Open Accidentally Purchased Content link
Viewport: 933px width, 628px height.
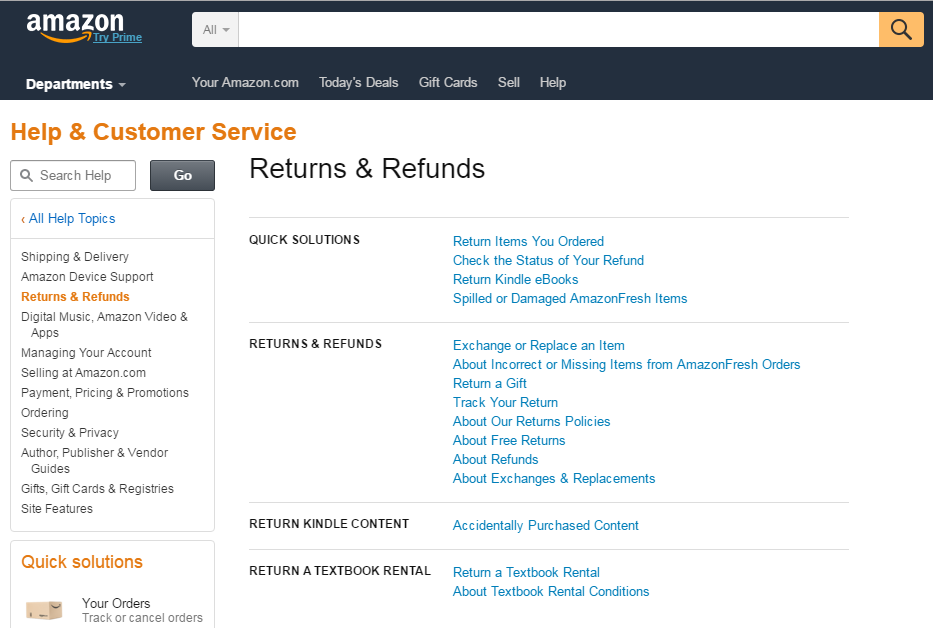point(546,526)
